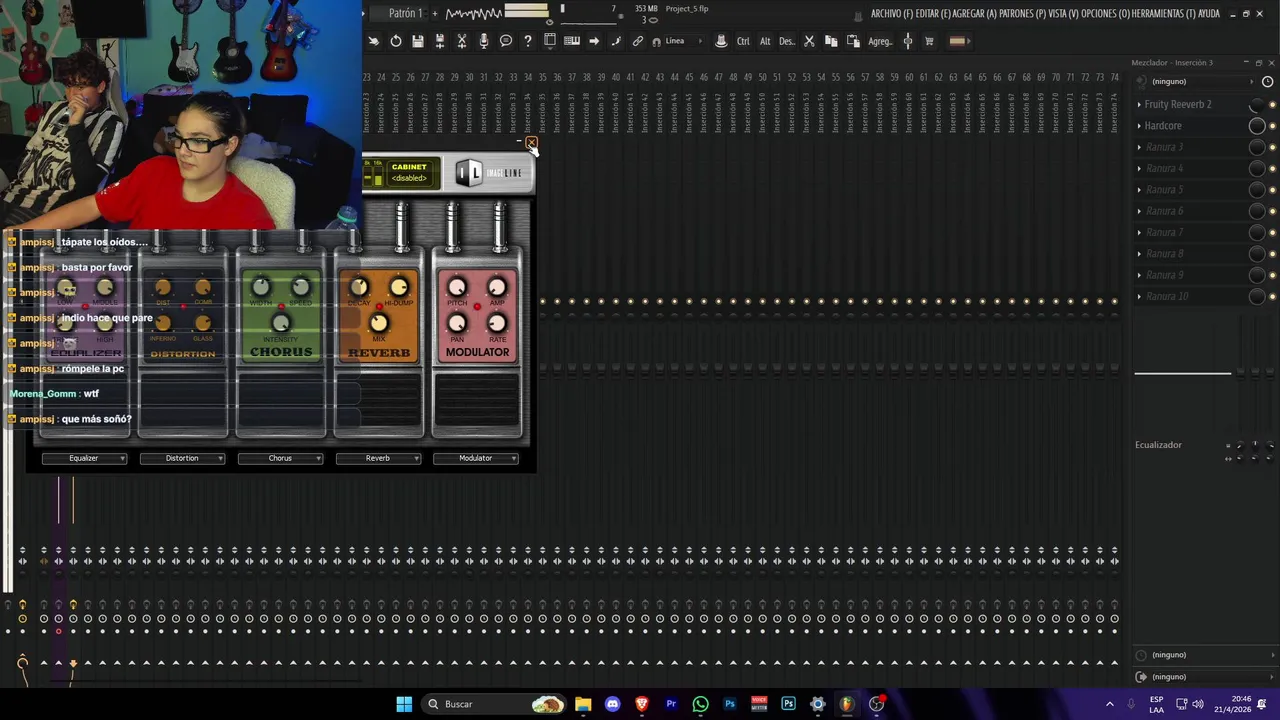Click the brush tool icon in toolbar

[616, 41]
